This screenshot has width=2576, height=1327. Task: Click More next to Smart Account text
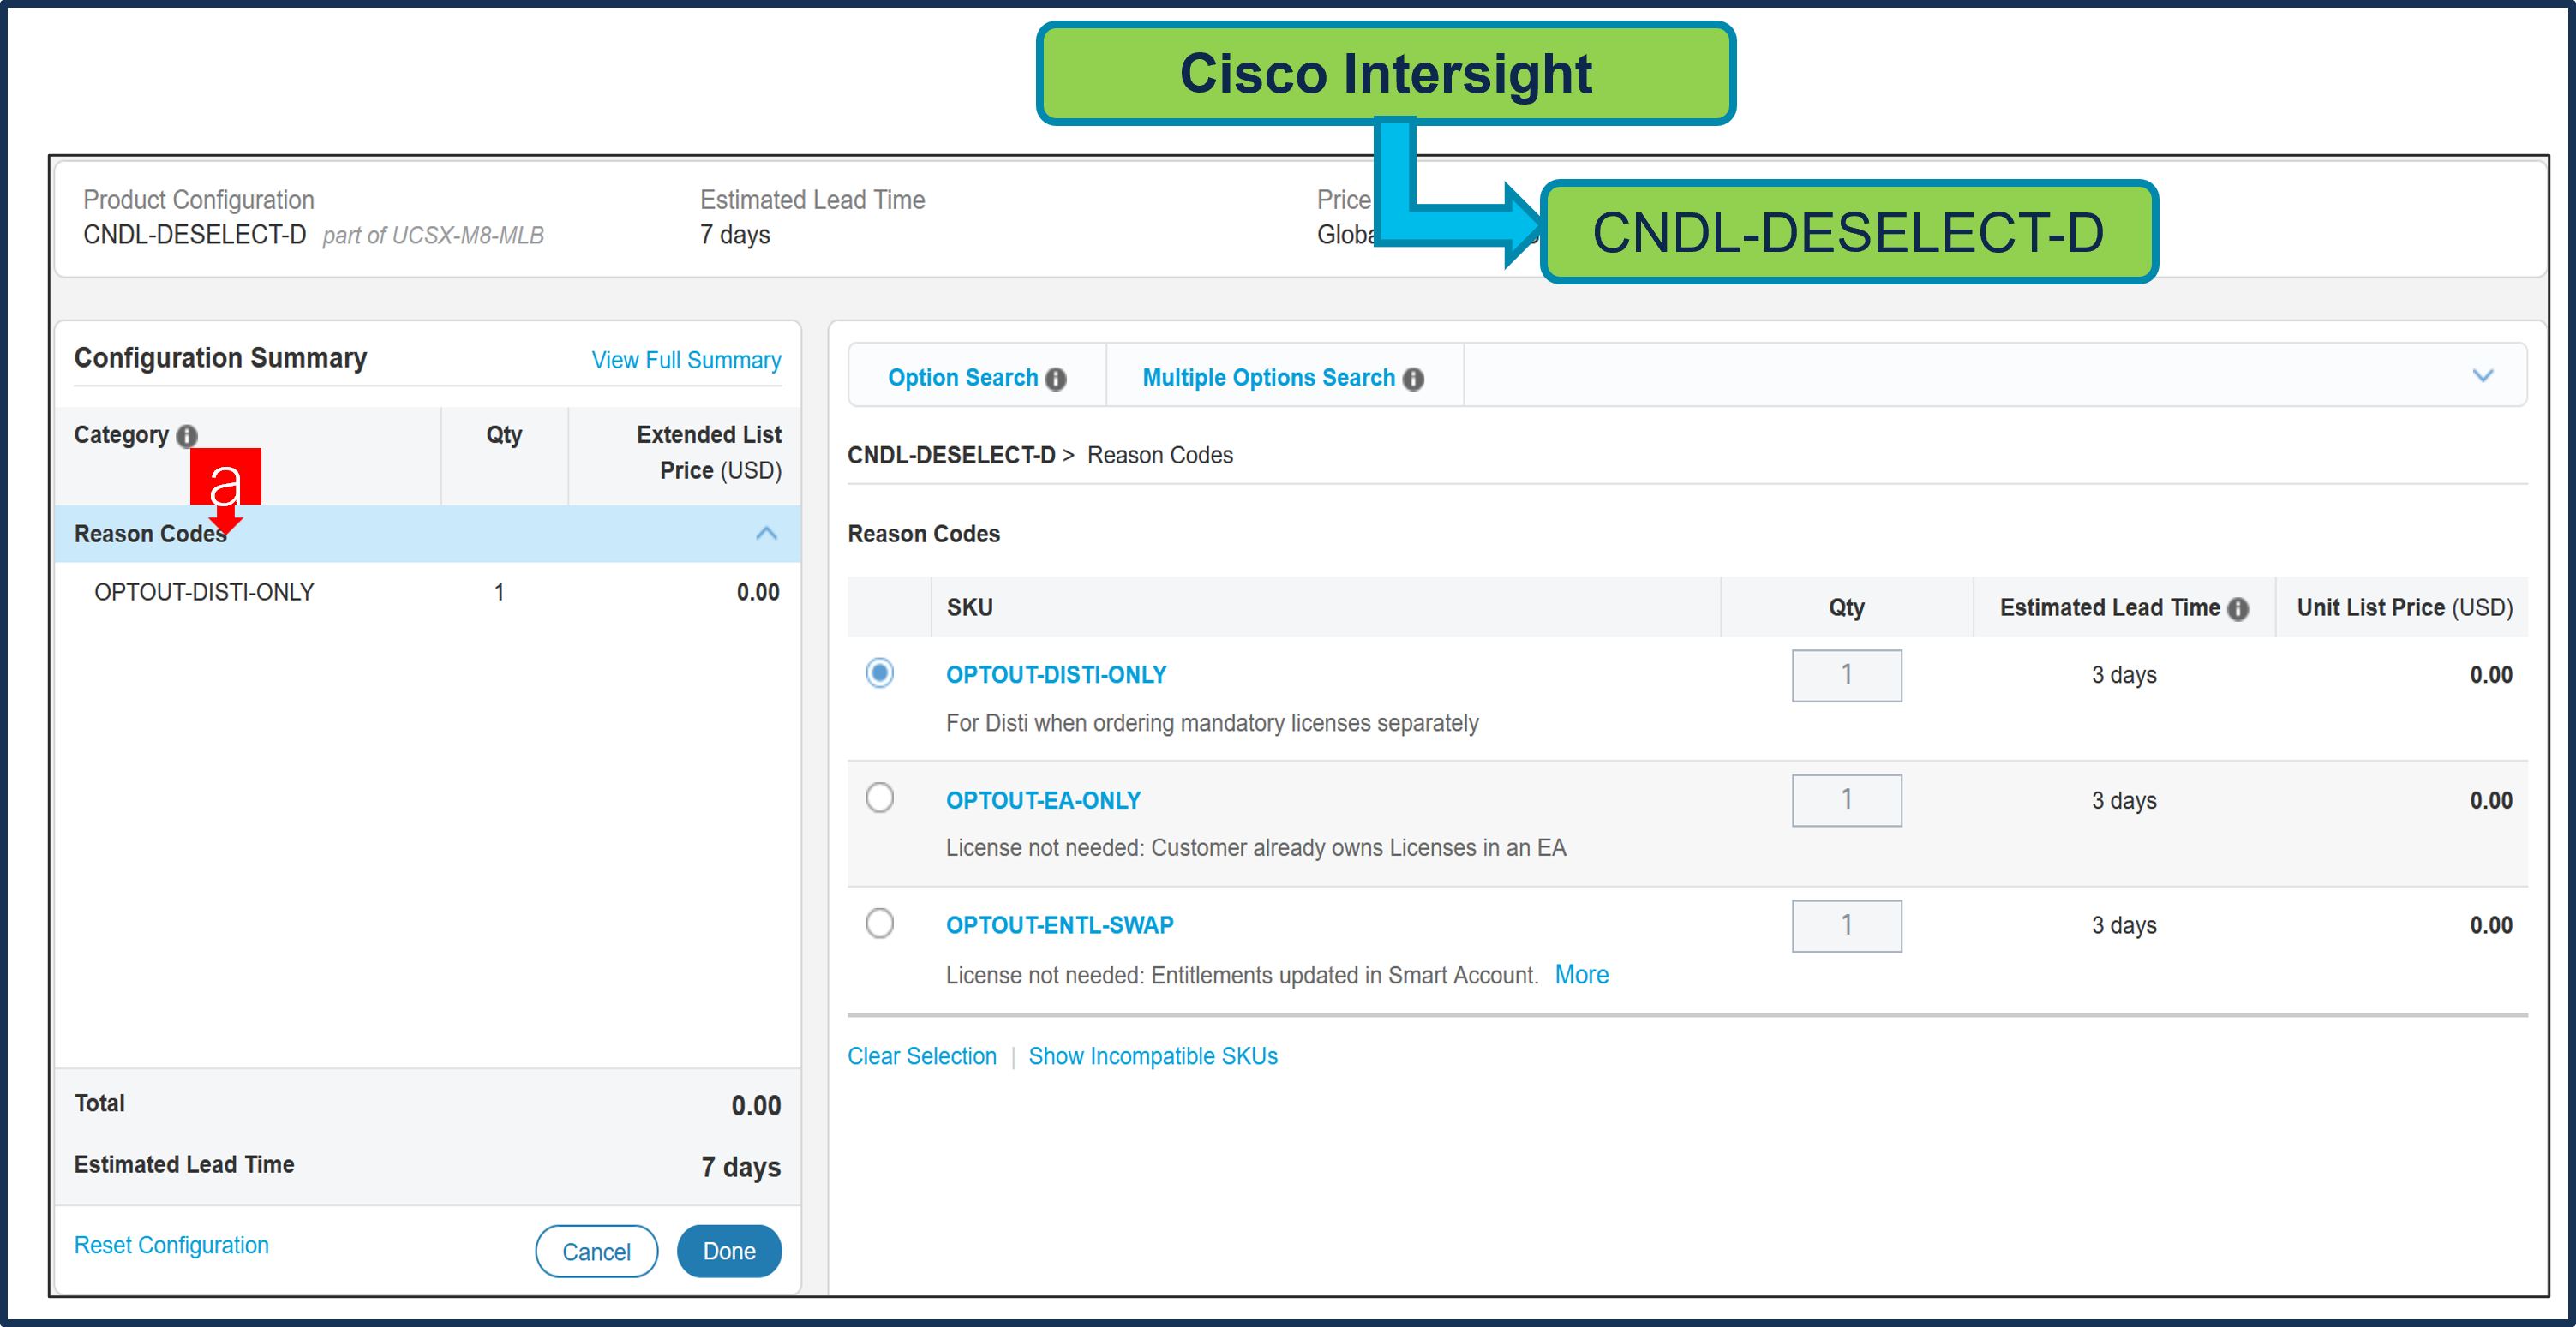coord(1581,975)
